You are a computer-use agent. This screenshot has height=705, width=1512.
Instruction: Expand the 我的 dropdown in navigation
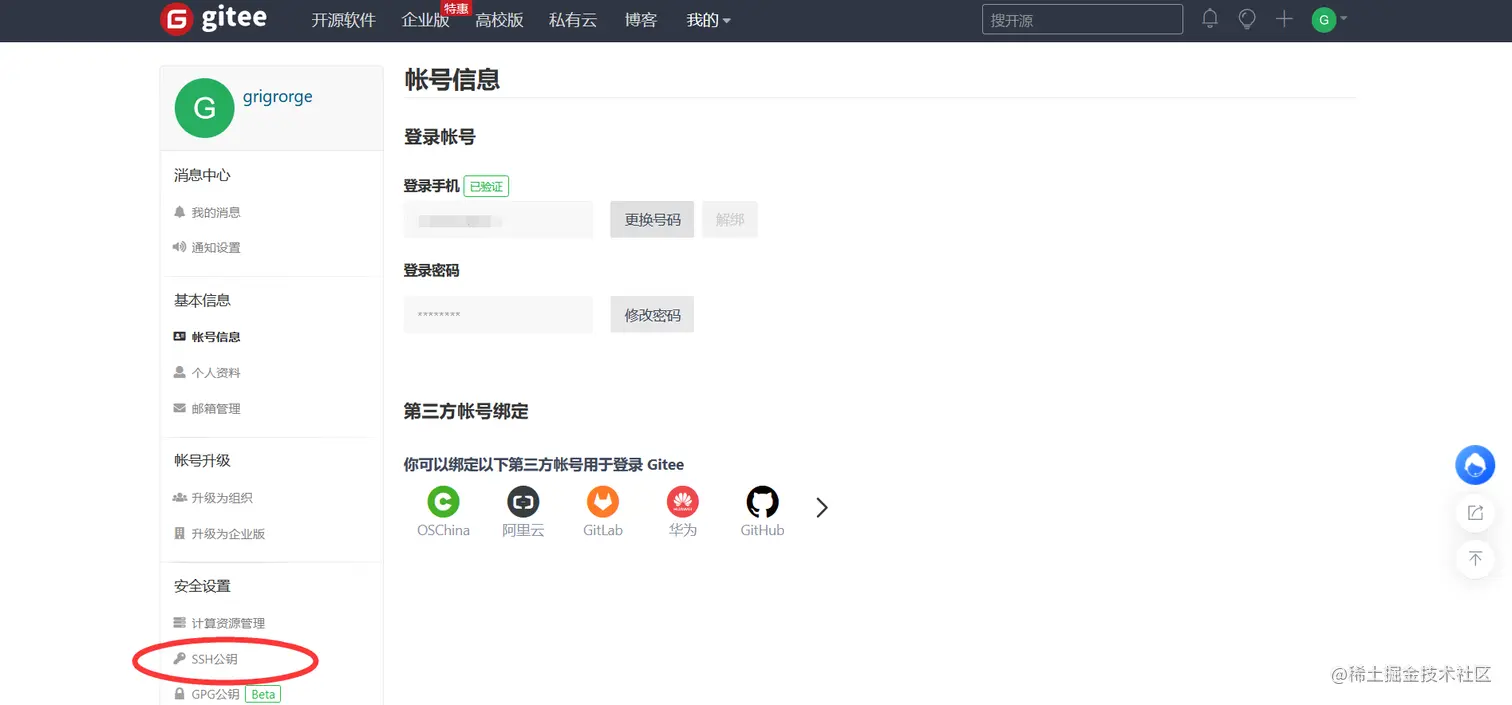point(708,20)
